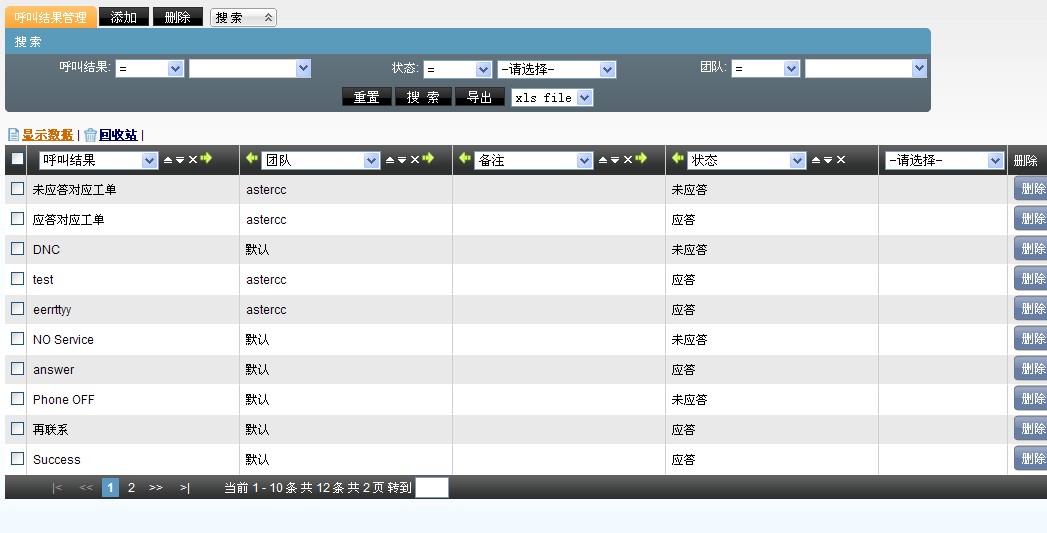The width and height of the screenshot is (1047, 533).
Task: Click the green right arrow in 呼叫结果 column header
Action: 206,159
